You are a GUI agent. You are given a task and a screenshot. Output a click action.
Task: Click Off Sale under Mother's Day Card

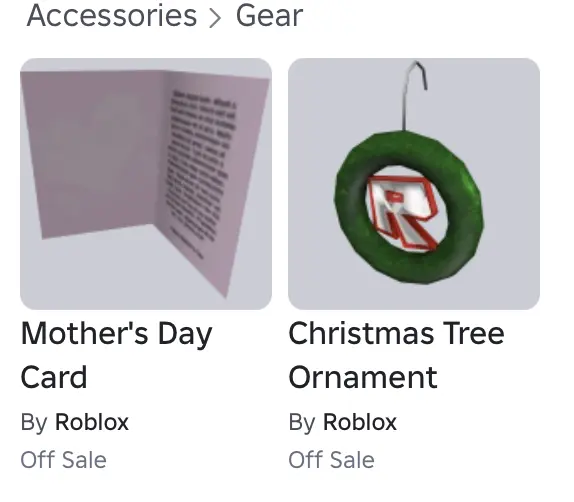(x=63, y=460)
